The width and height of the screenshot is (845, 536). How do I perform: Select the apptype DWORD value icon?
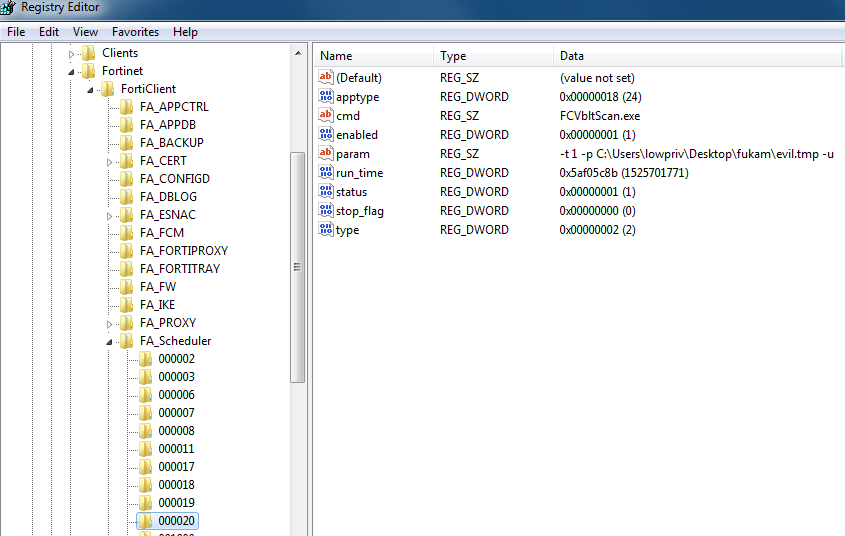pyautogui.click(x=325, y=97)
